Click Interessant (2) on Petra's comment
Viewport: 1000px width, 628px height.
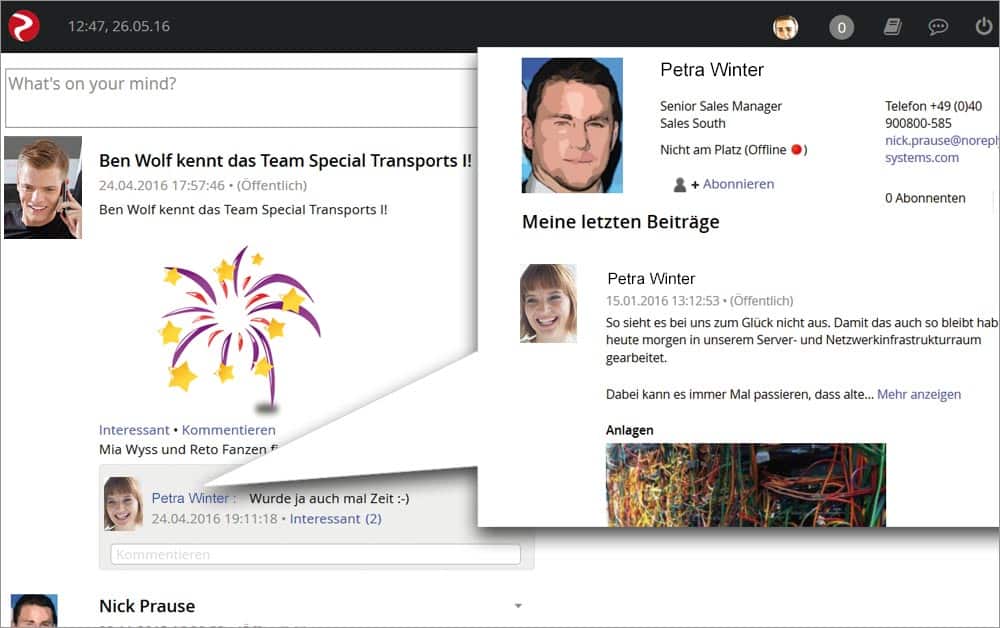pyautogui.click(x=335, y=519)
